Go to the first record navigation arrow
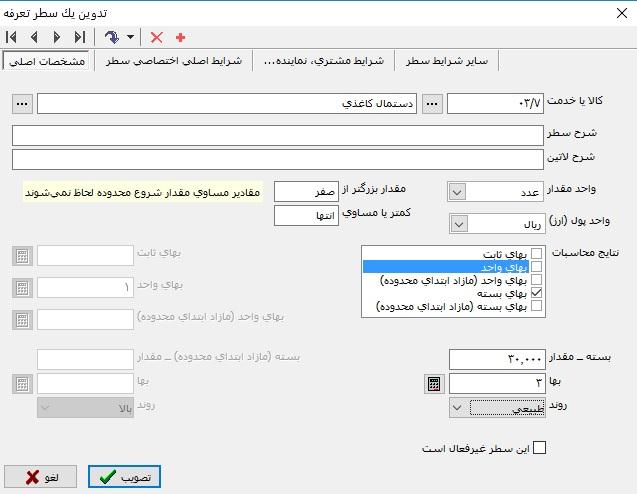 point(12,37)
